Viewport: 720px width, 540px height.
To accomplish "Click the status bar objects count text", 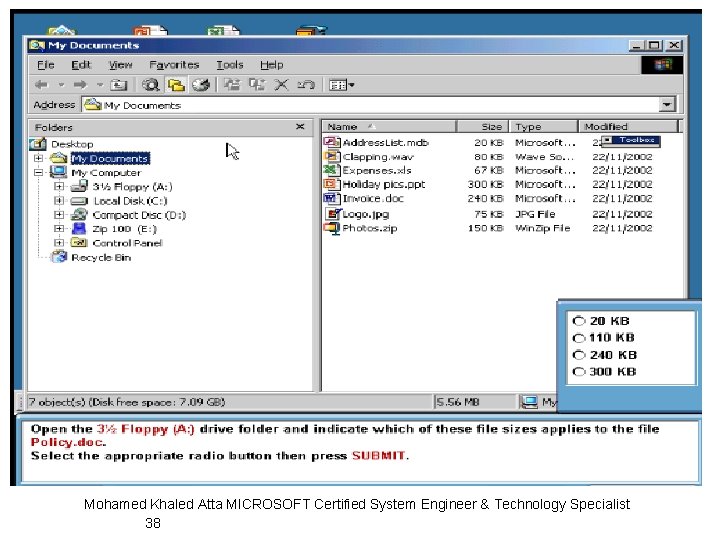I will tap(127, 402).
